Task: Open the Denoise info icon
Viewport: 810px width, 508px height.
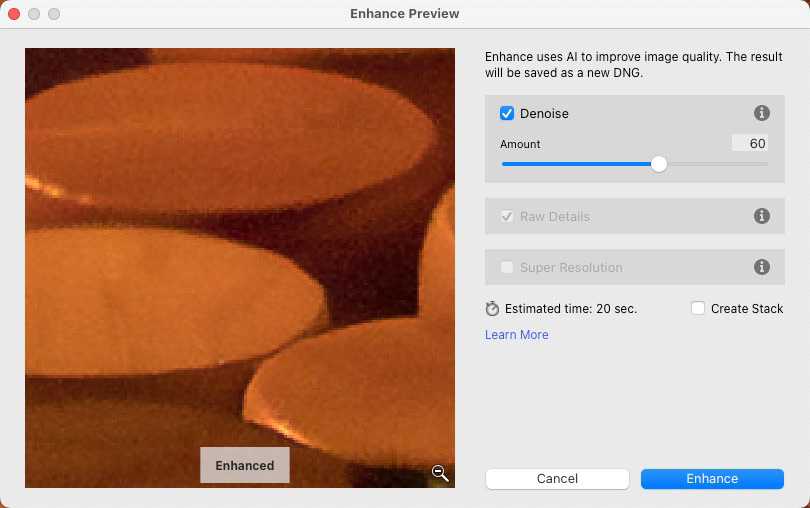Action: (x=761, y=113)
